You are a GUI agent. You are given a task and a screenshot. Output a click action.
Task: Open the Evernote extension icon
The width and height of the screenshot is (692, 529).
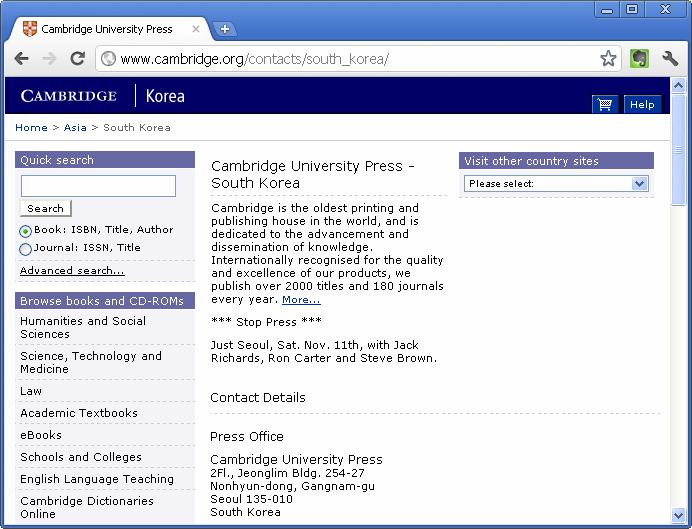point(639,58)
